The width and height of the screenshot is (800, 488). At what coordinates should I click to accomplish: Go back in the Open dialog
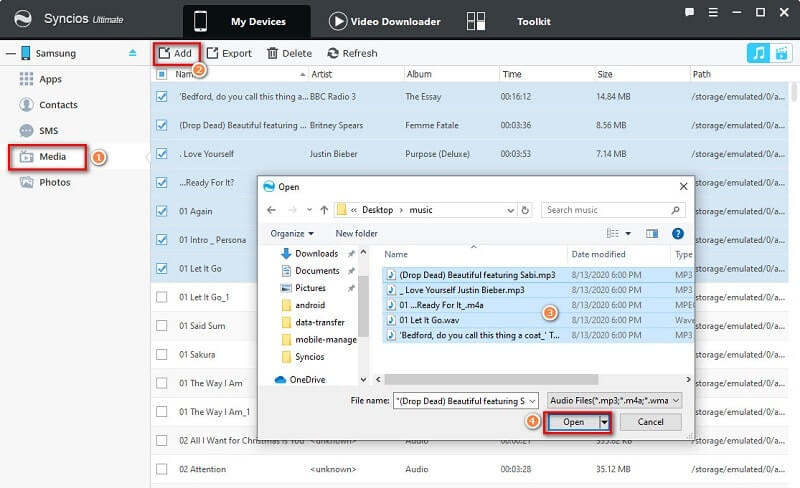point(271,210)
